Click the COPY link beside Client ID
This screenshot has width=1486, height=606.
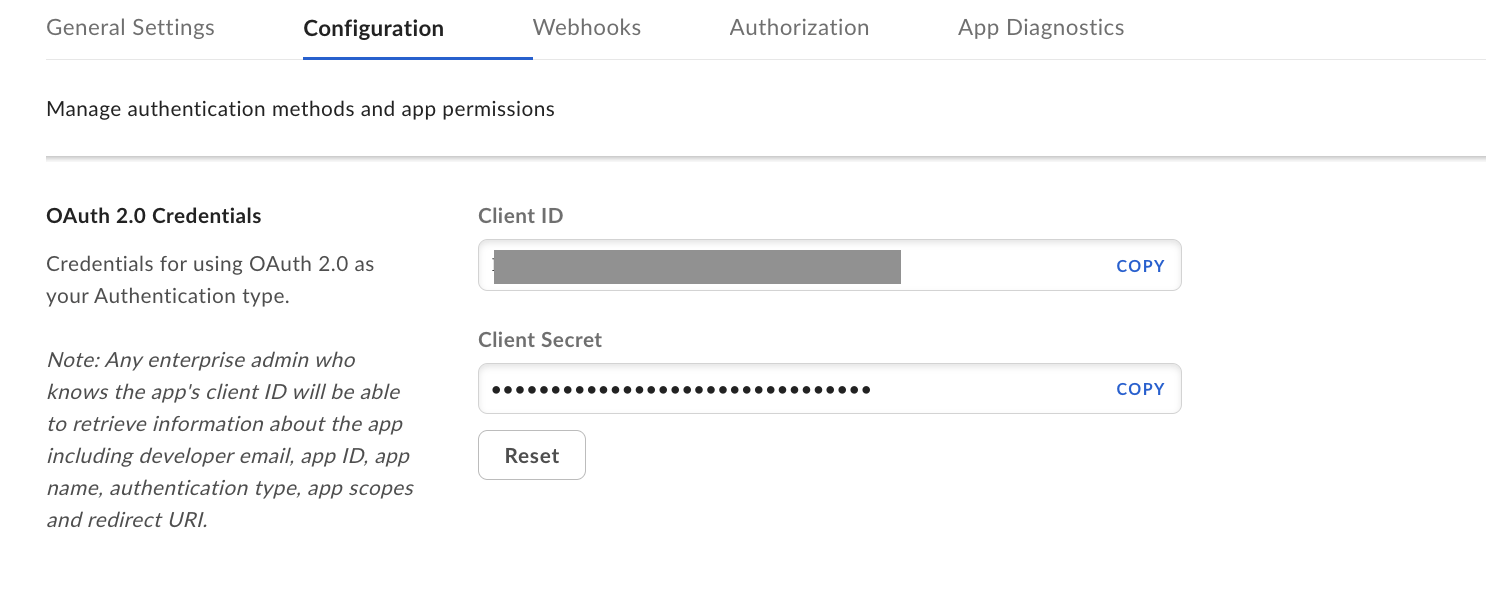(1139, 265)
